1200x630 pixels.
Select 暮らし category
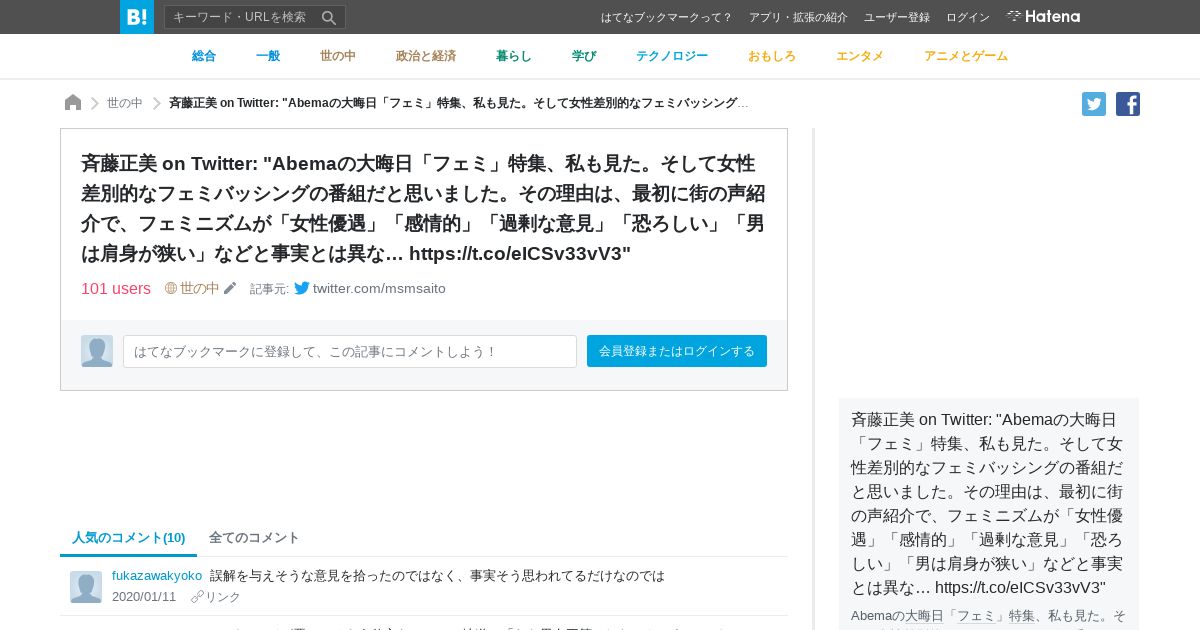point(514,56)
